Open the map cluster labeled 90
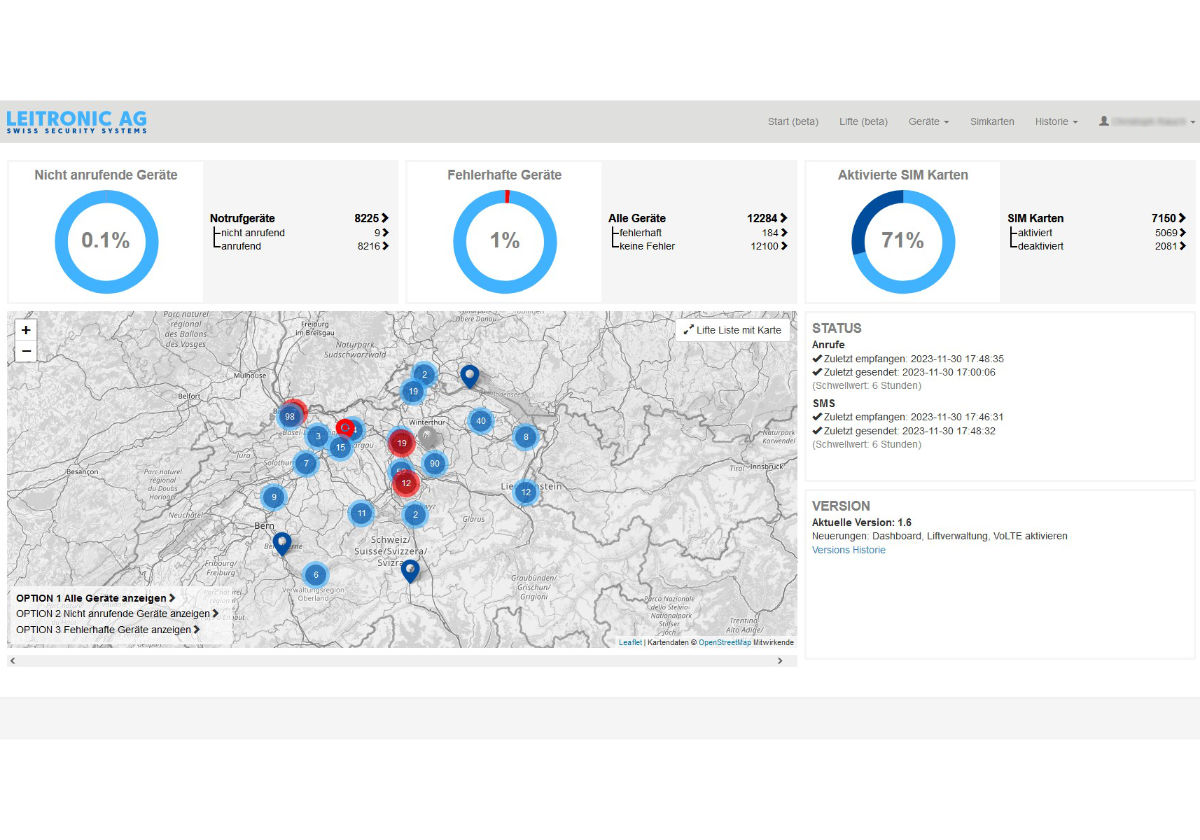 click(434, 463)
